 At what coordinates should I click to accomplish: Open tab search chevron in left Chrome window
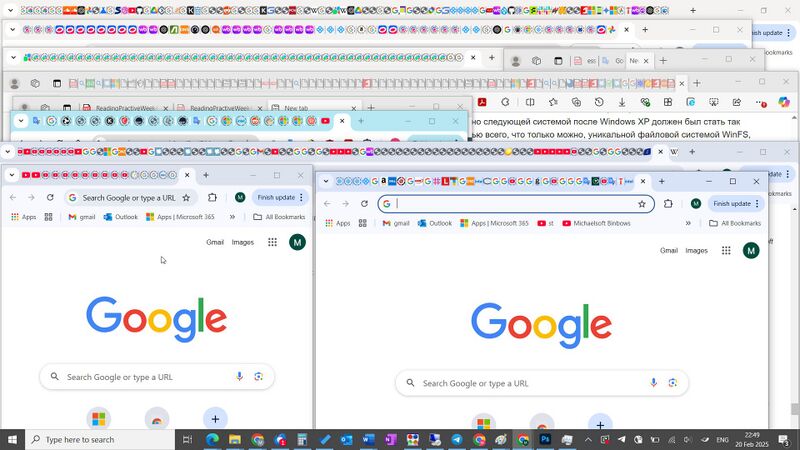(x=12, y=175)
